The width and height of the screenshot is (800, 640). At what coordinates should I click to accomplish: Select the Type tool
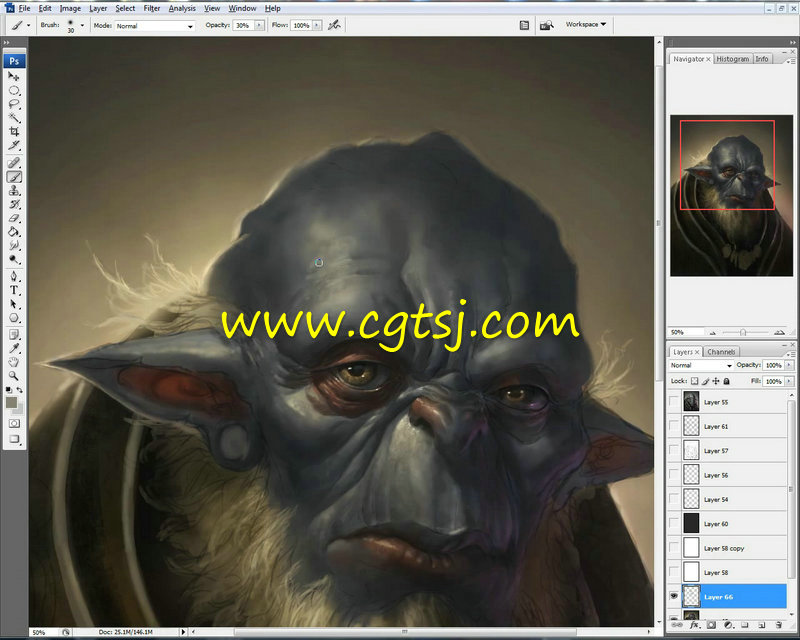[14, 290]
